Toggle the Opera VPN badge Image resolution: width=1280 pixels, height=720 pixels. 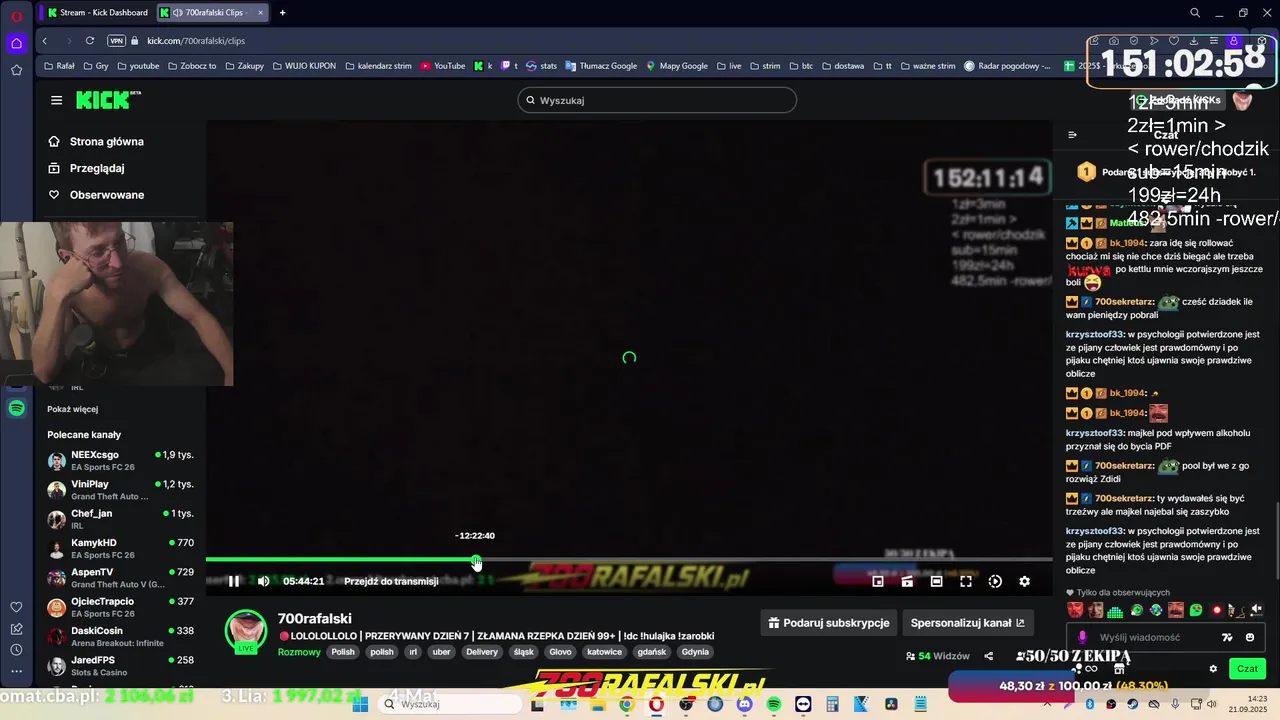[x=117, y=41]
